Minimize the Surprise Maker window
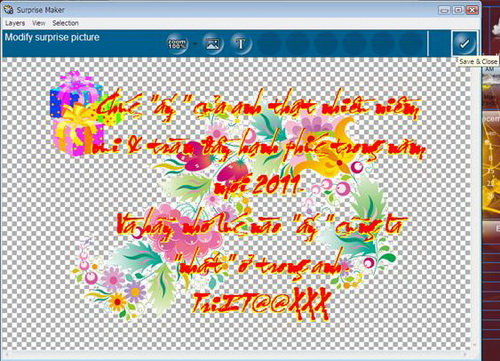500x361 pixels. [444, 10]
